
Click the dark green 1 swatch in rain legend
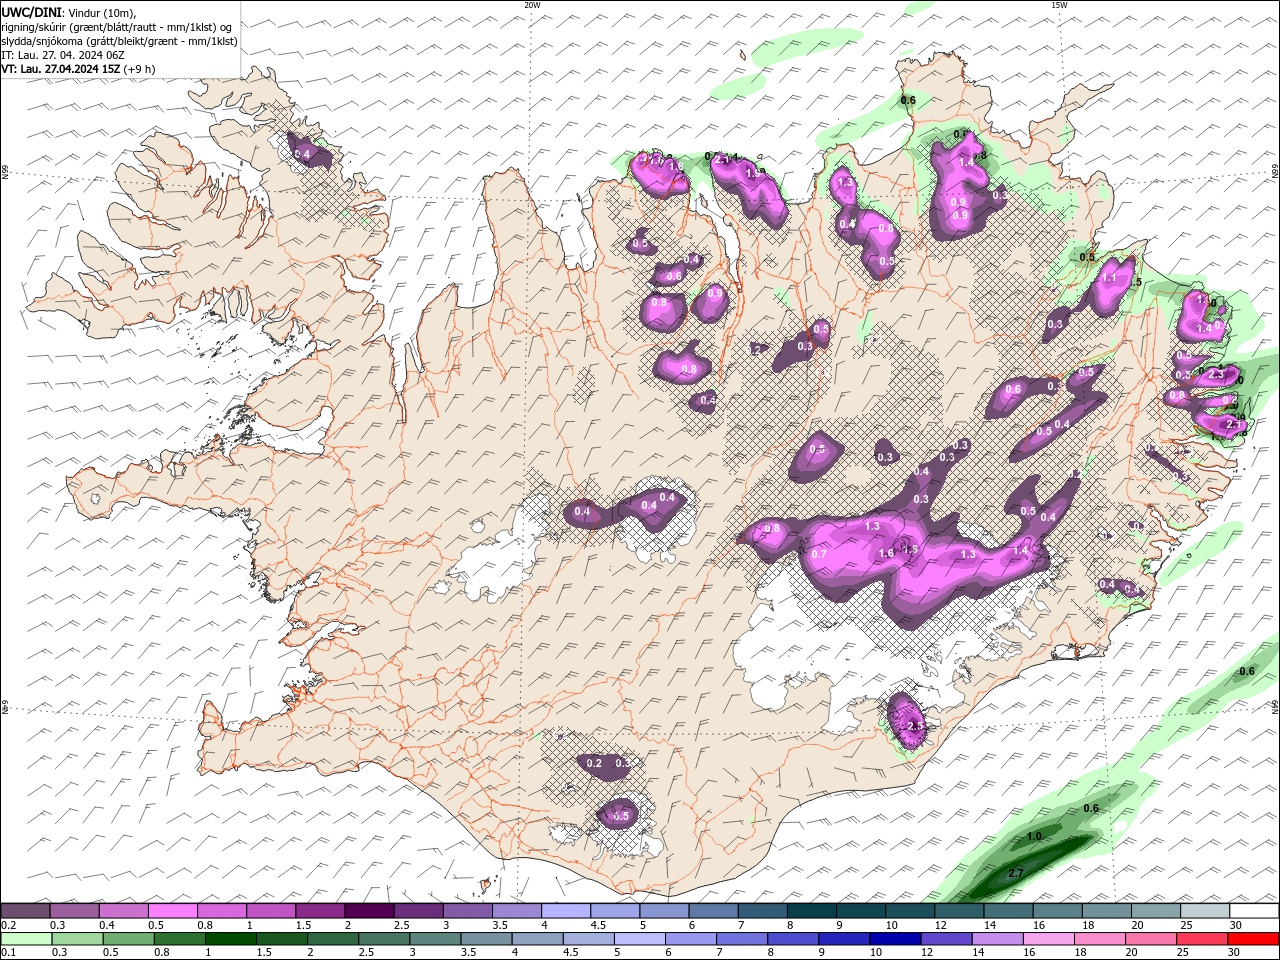pos(231,939)
